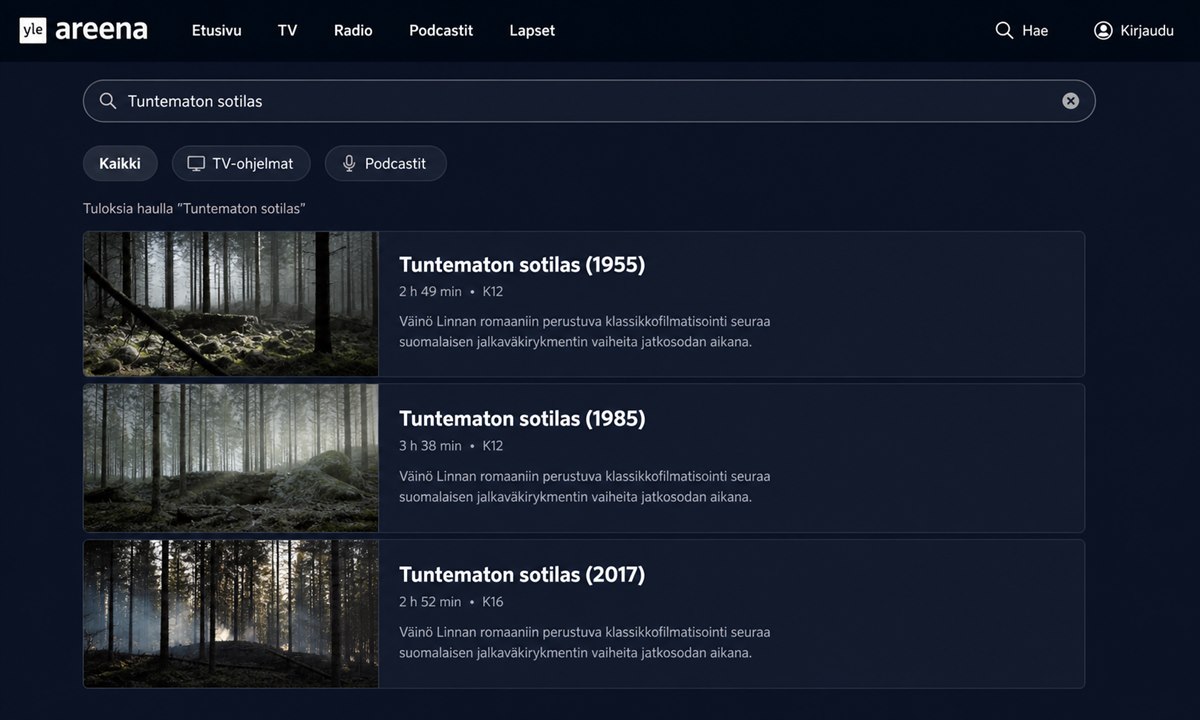1200x720 pixels.
Task: Open the Tuntematon sotilas (2017) title
Action: [x=522, y=574]
